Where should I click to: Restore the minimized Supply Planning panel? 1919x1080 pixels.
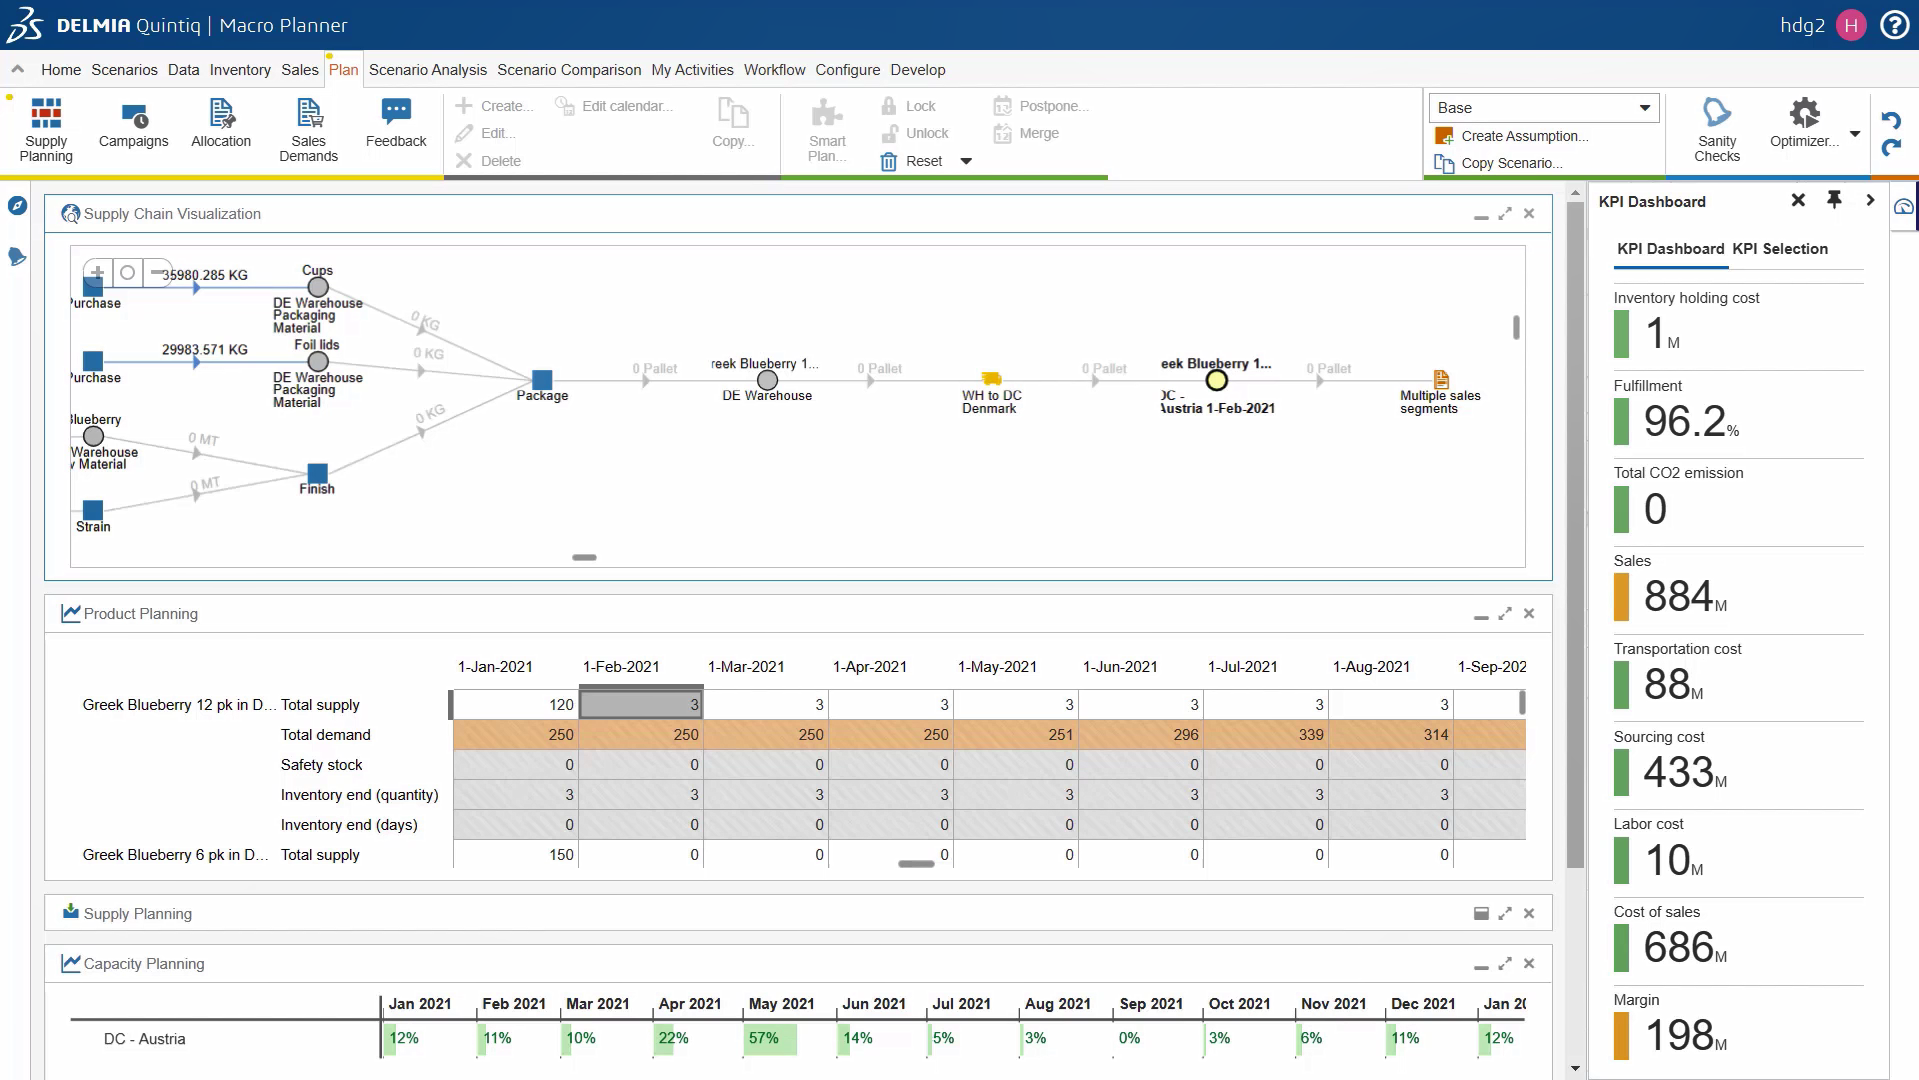[x=1481, y=913]
